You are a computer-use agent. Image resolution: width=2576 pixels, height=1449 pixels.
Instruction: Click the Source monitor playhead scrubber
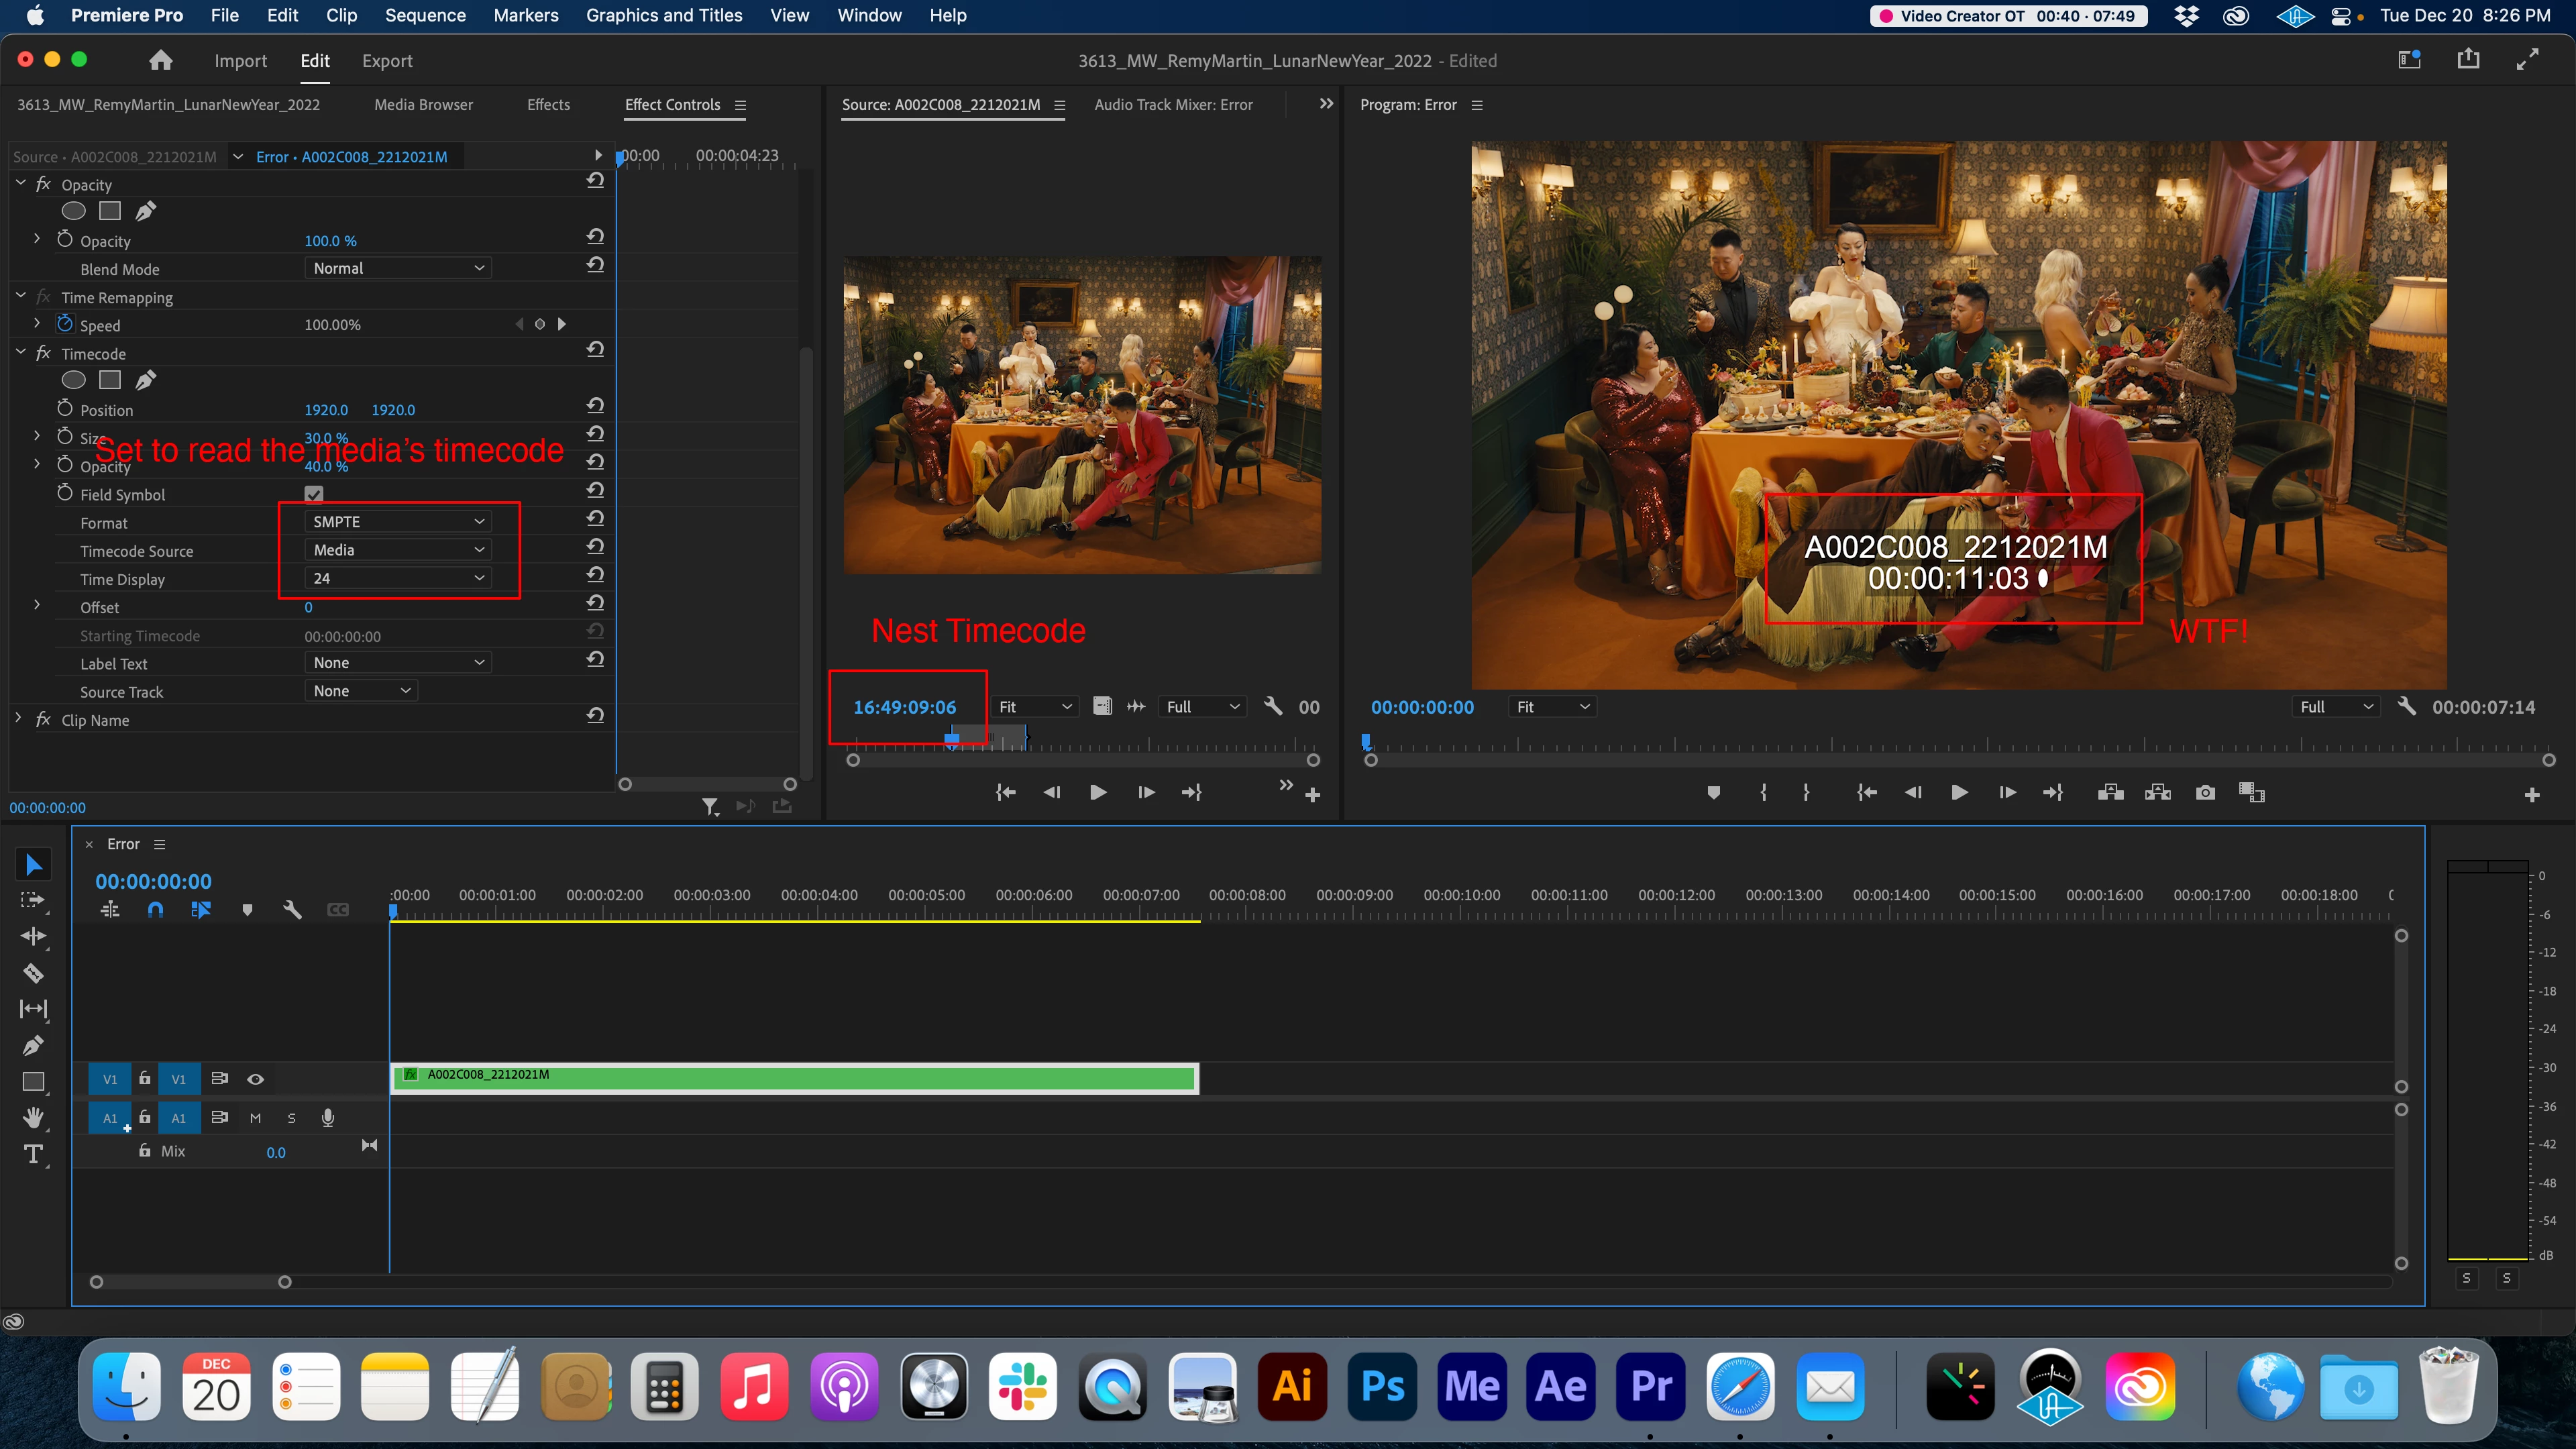click(x=952, y=740)
